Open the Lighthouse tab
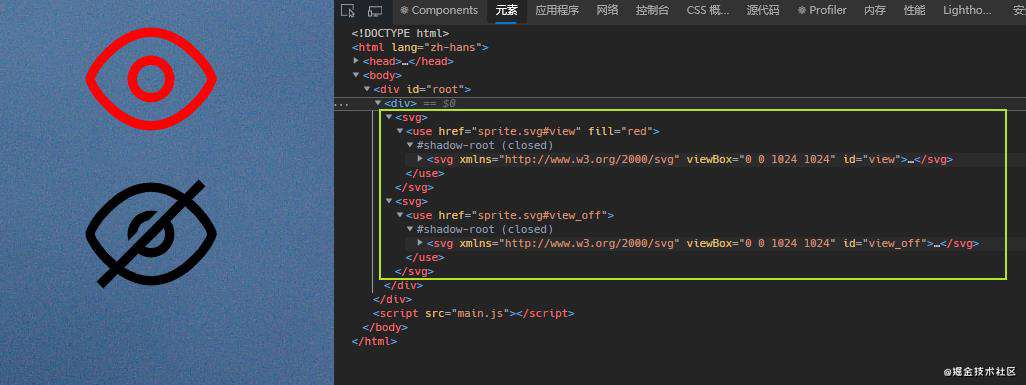The image size is (1026, 385). (x=967, y=10)
